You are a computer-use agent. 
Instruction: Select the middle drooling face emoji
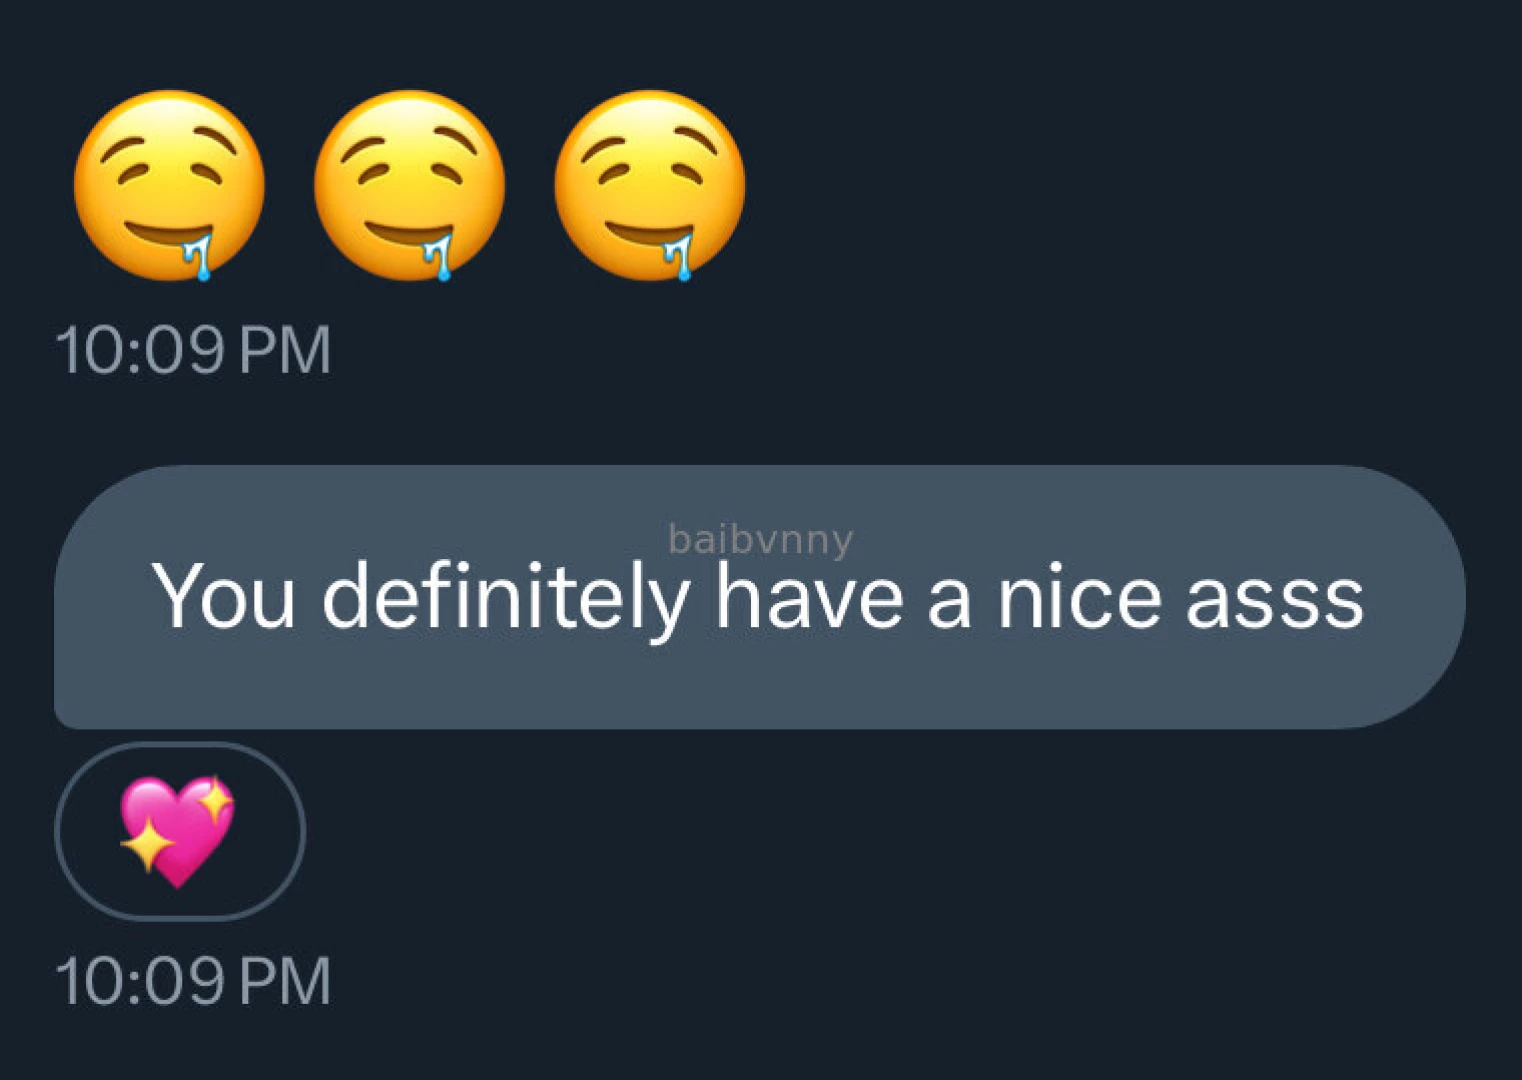click(408, 185)
